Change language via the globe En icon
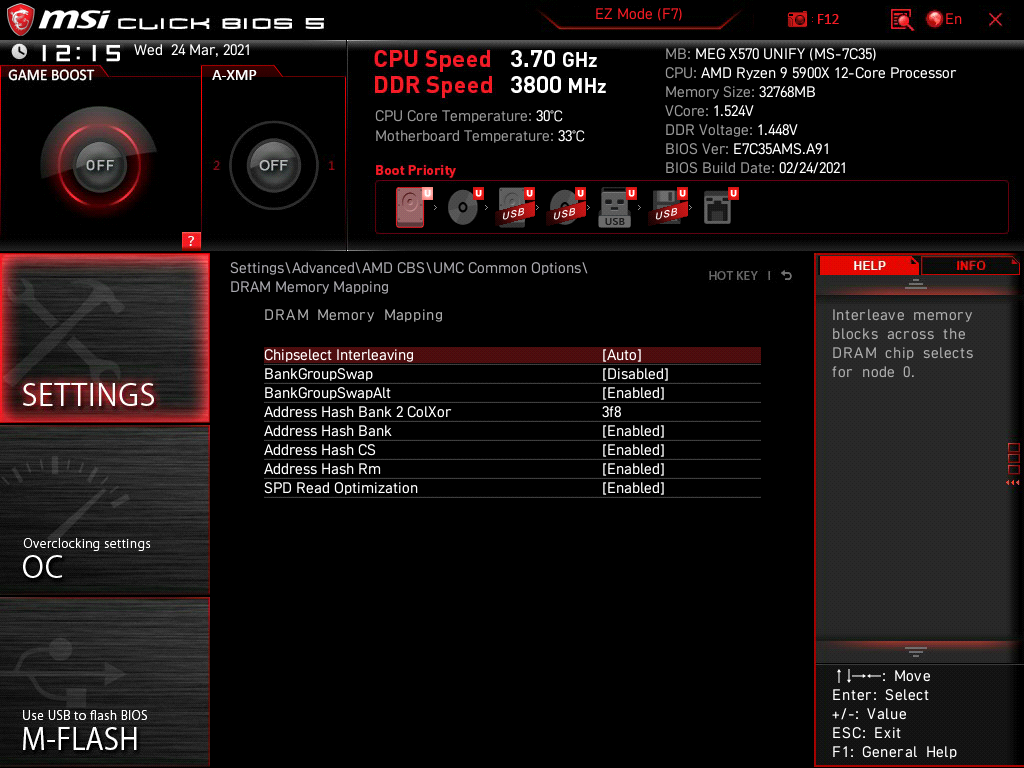1024x768 pixels. point(944,20)
